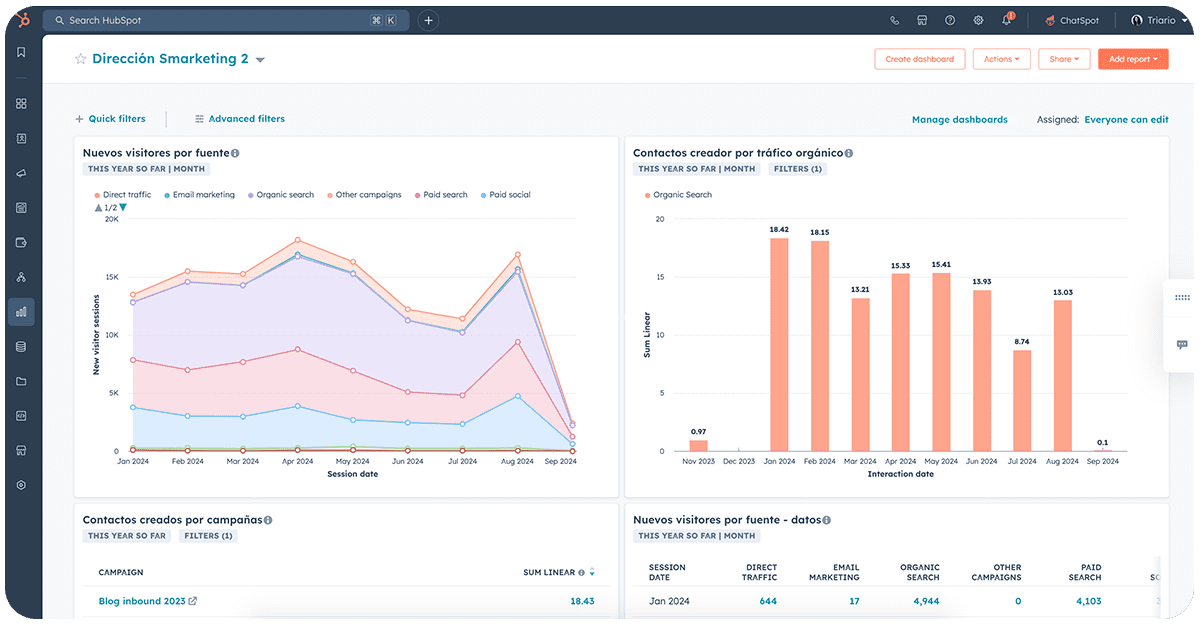Open the chat bubble icon on the right edge

[1182, 345]
